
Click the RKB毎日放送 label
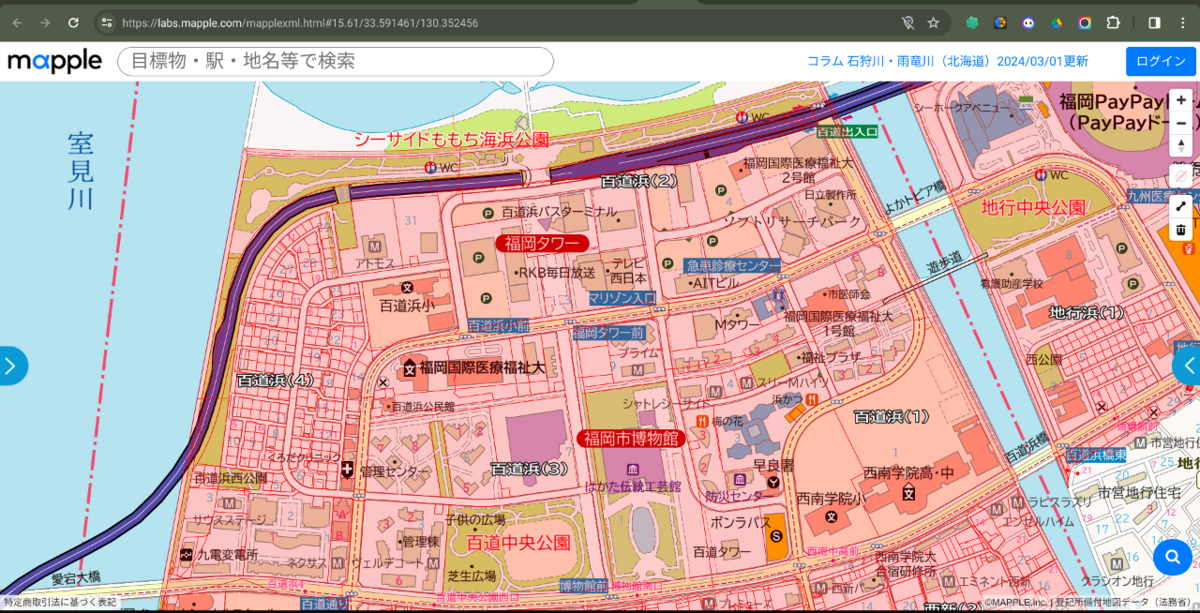(558, 272)
